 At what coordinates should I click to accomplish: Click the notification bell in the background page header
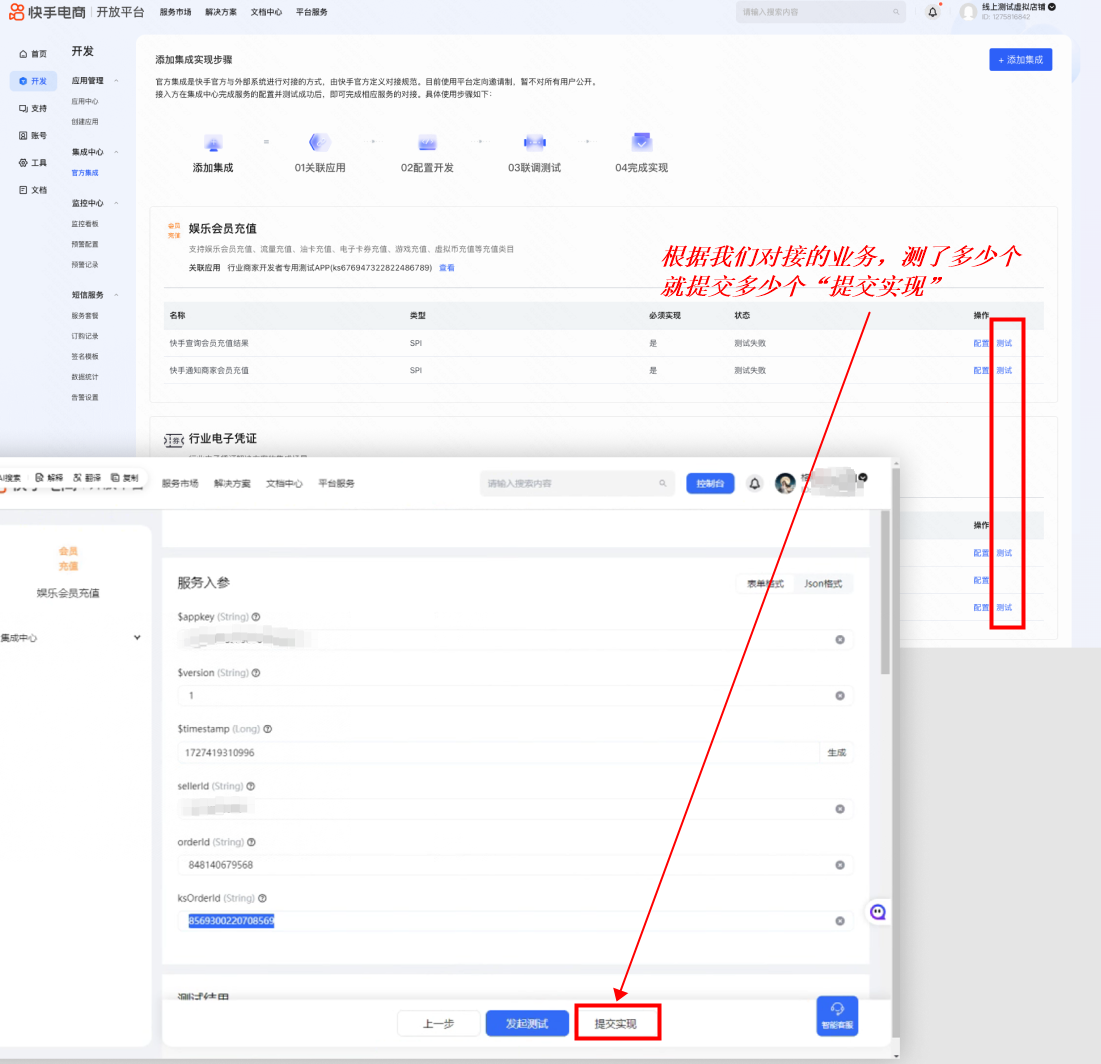point(932,12)
